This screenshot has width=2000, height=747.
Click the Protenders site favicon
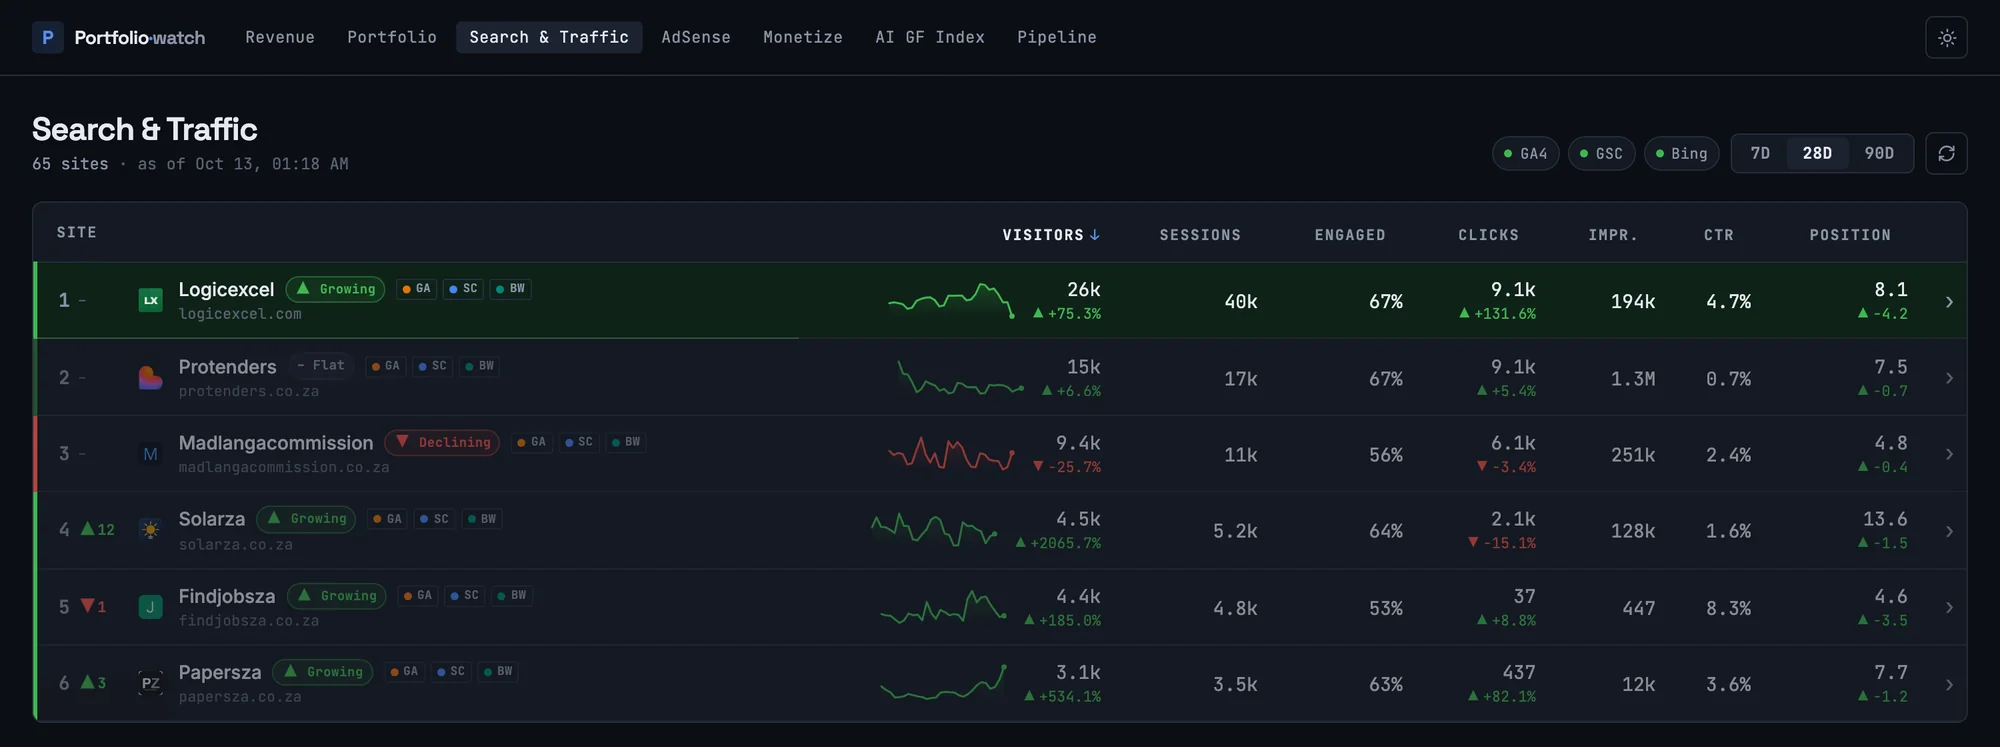coord(150,377)
